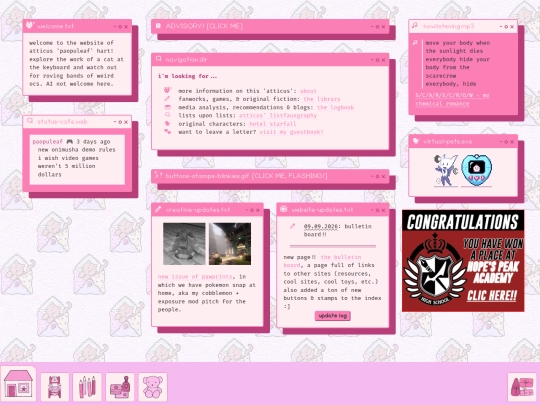Click the speech bubble icon beside 'lists upon lists'
Image resolution: width=540 pixels, height=405 pixels.
pos(168,115)
